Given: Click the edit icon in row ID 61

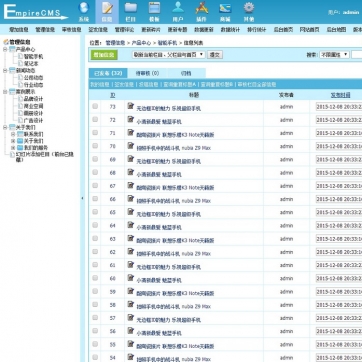Looking at the screenshot, I should tap(131, 265).
